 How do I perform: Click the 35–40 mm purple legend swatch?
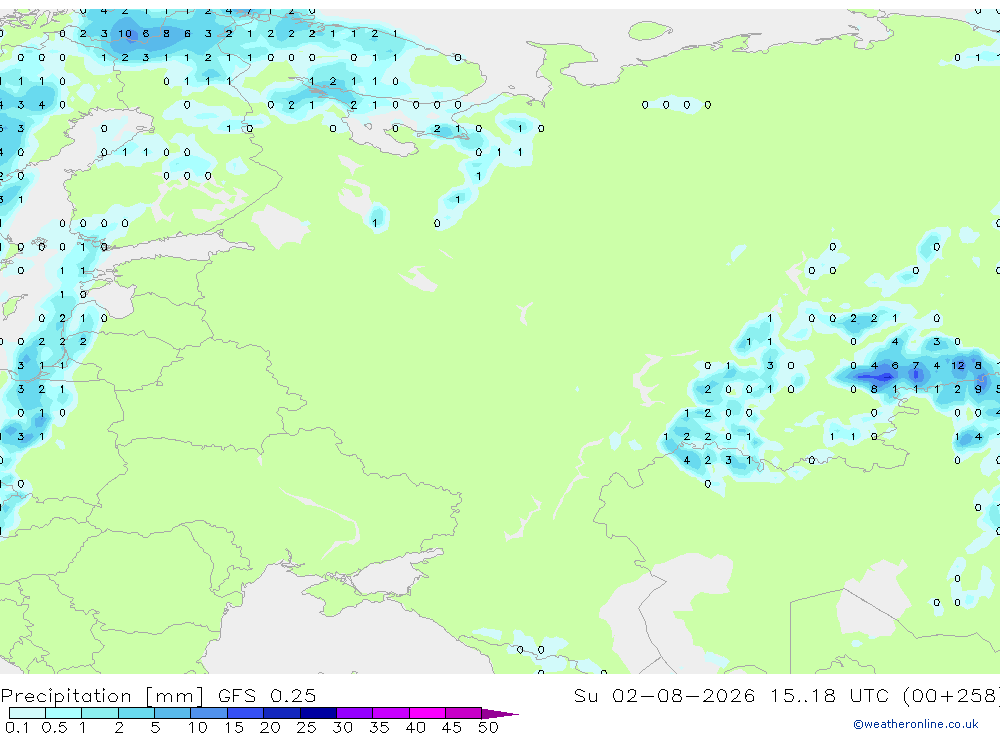coord(391,713)
